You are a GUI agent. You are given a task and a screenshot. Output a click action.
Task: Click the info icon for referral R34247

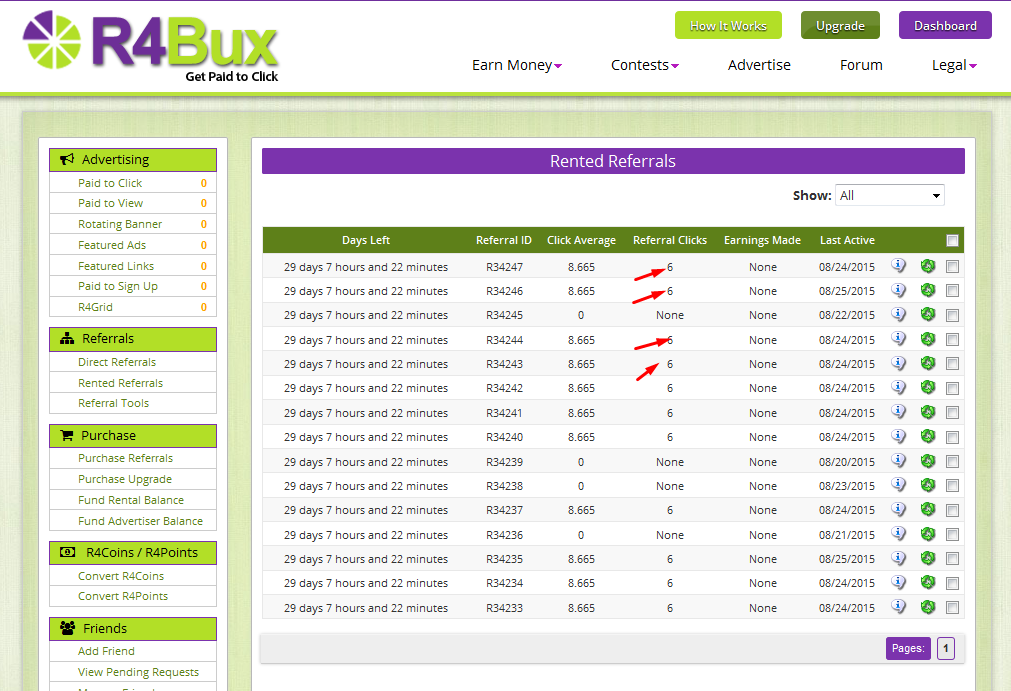pos(898,266)
